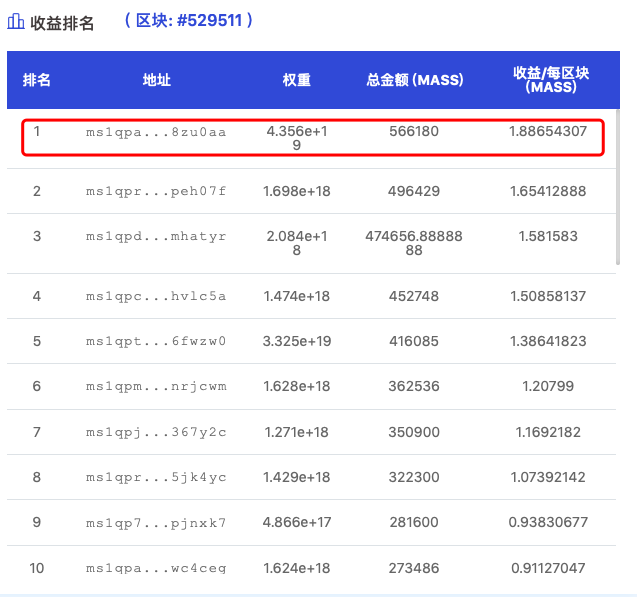The image size is (637, 597).
Task: Click total amount 362536
Action: coord(414,386)
